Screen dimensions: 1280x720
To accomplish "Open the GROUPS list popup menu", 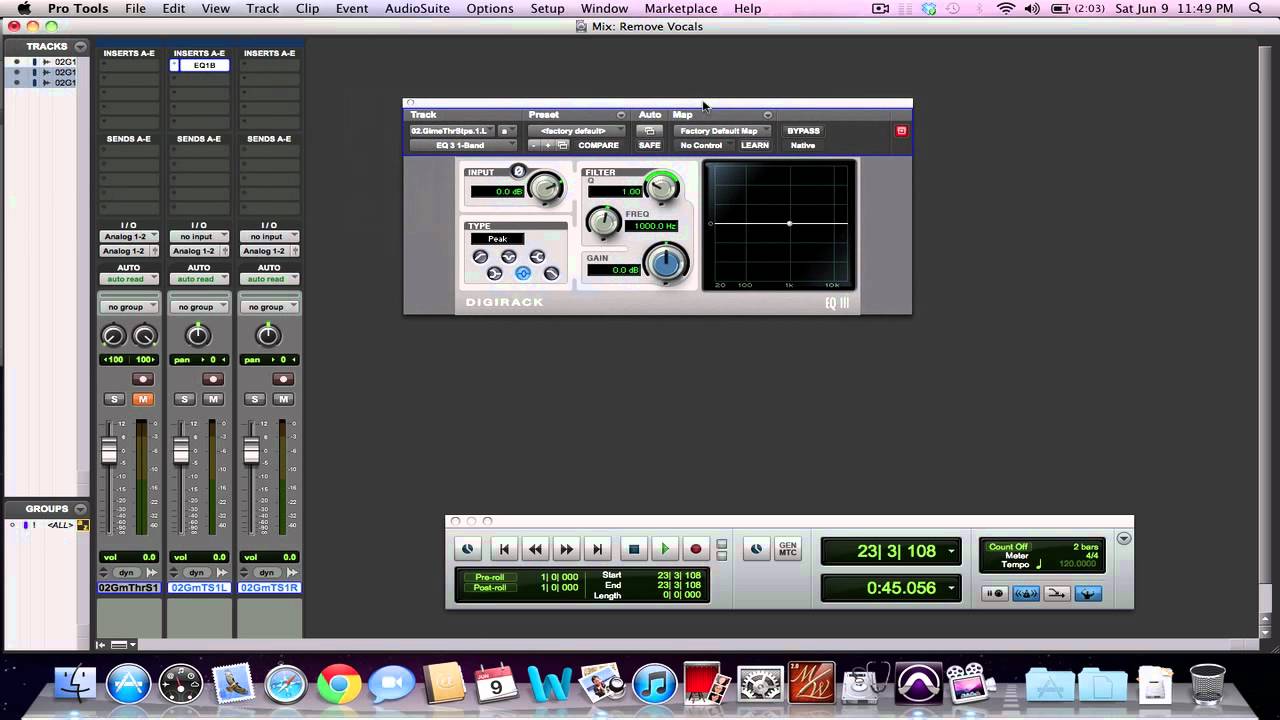I will [81, 508].
